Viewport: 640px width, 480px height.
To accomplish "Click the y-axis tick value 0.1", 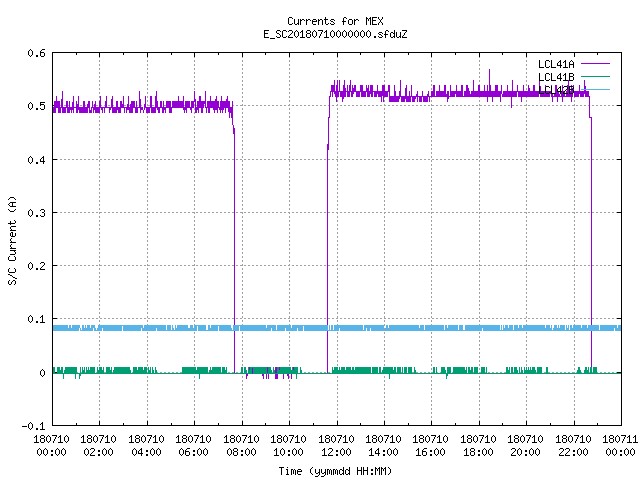I will [36, 319].
